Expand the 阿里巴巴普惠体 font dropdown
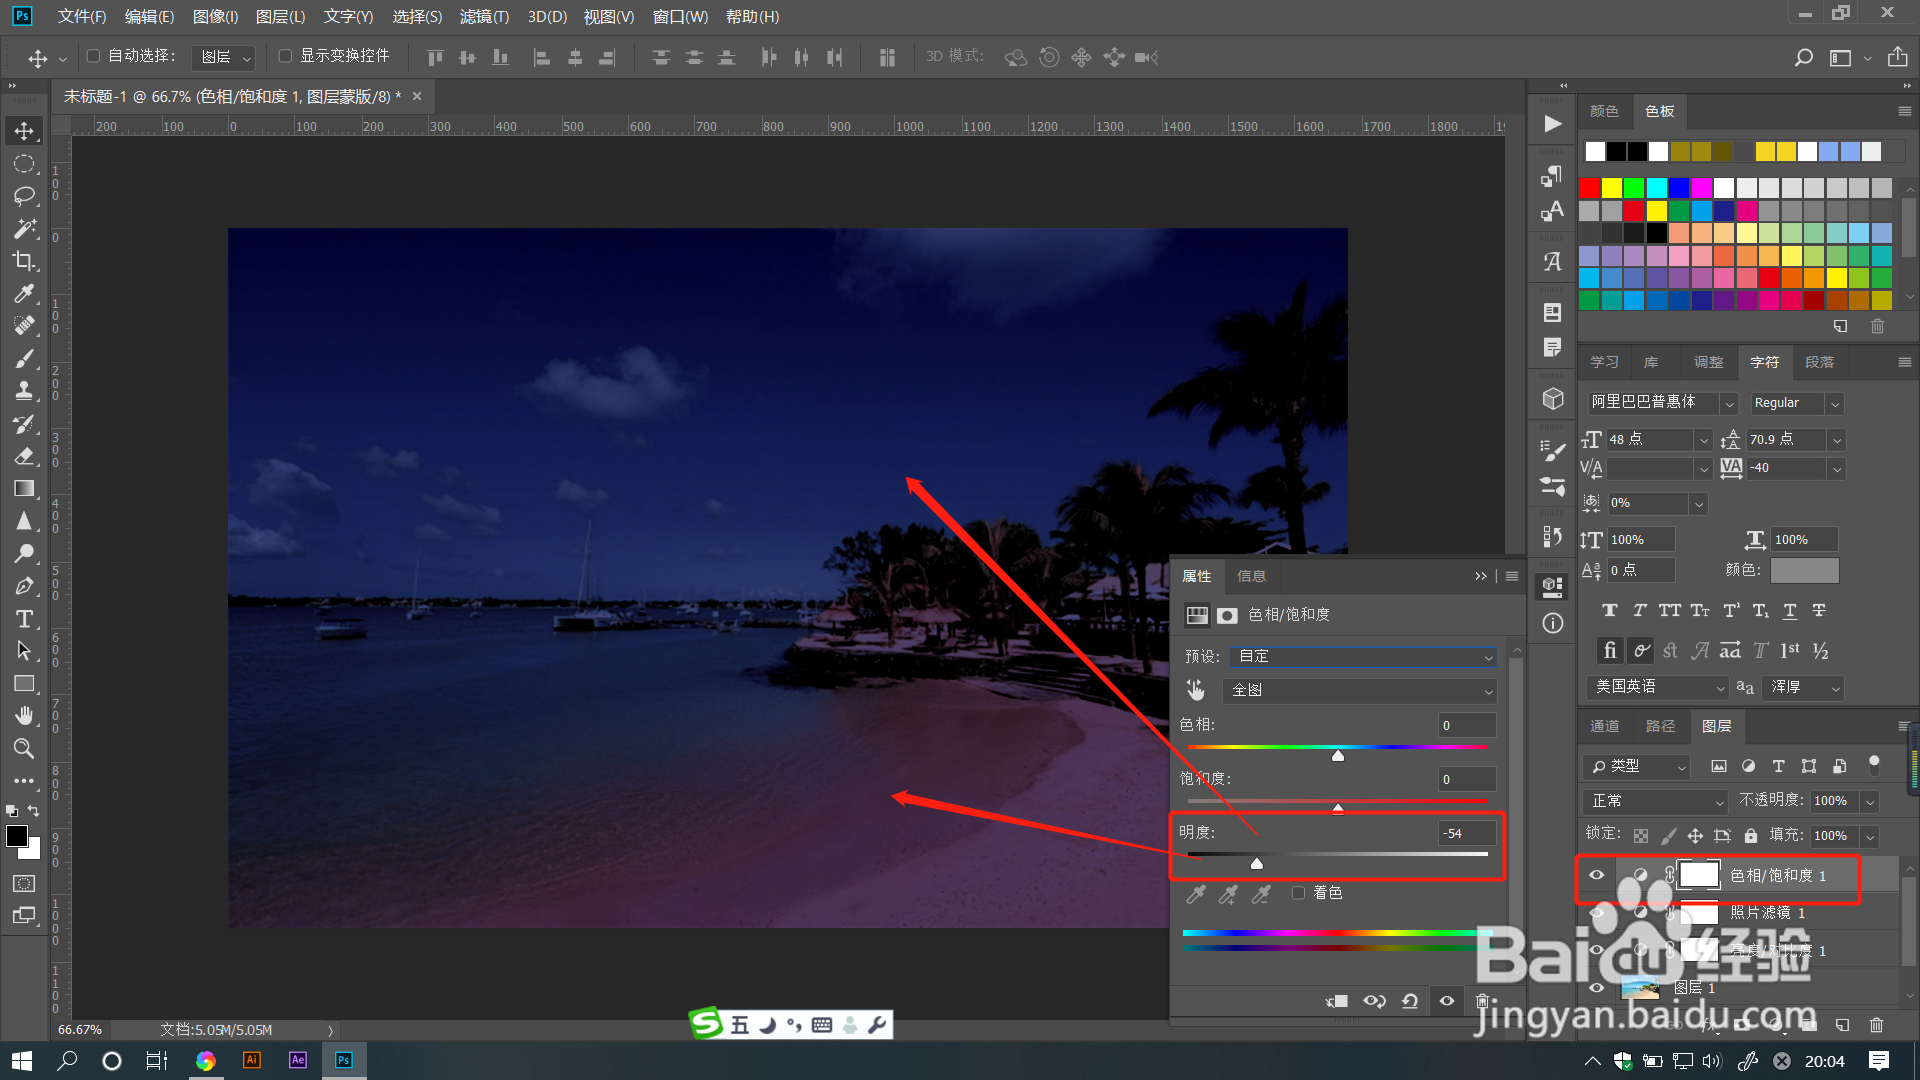Image resolution: width=1920 pixels, height=1080 pixels. [x=1729, y=403]
